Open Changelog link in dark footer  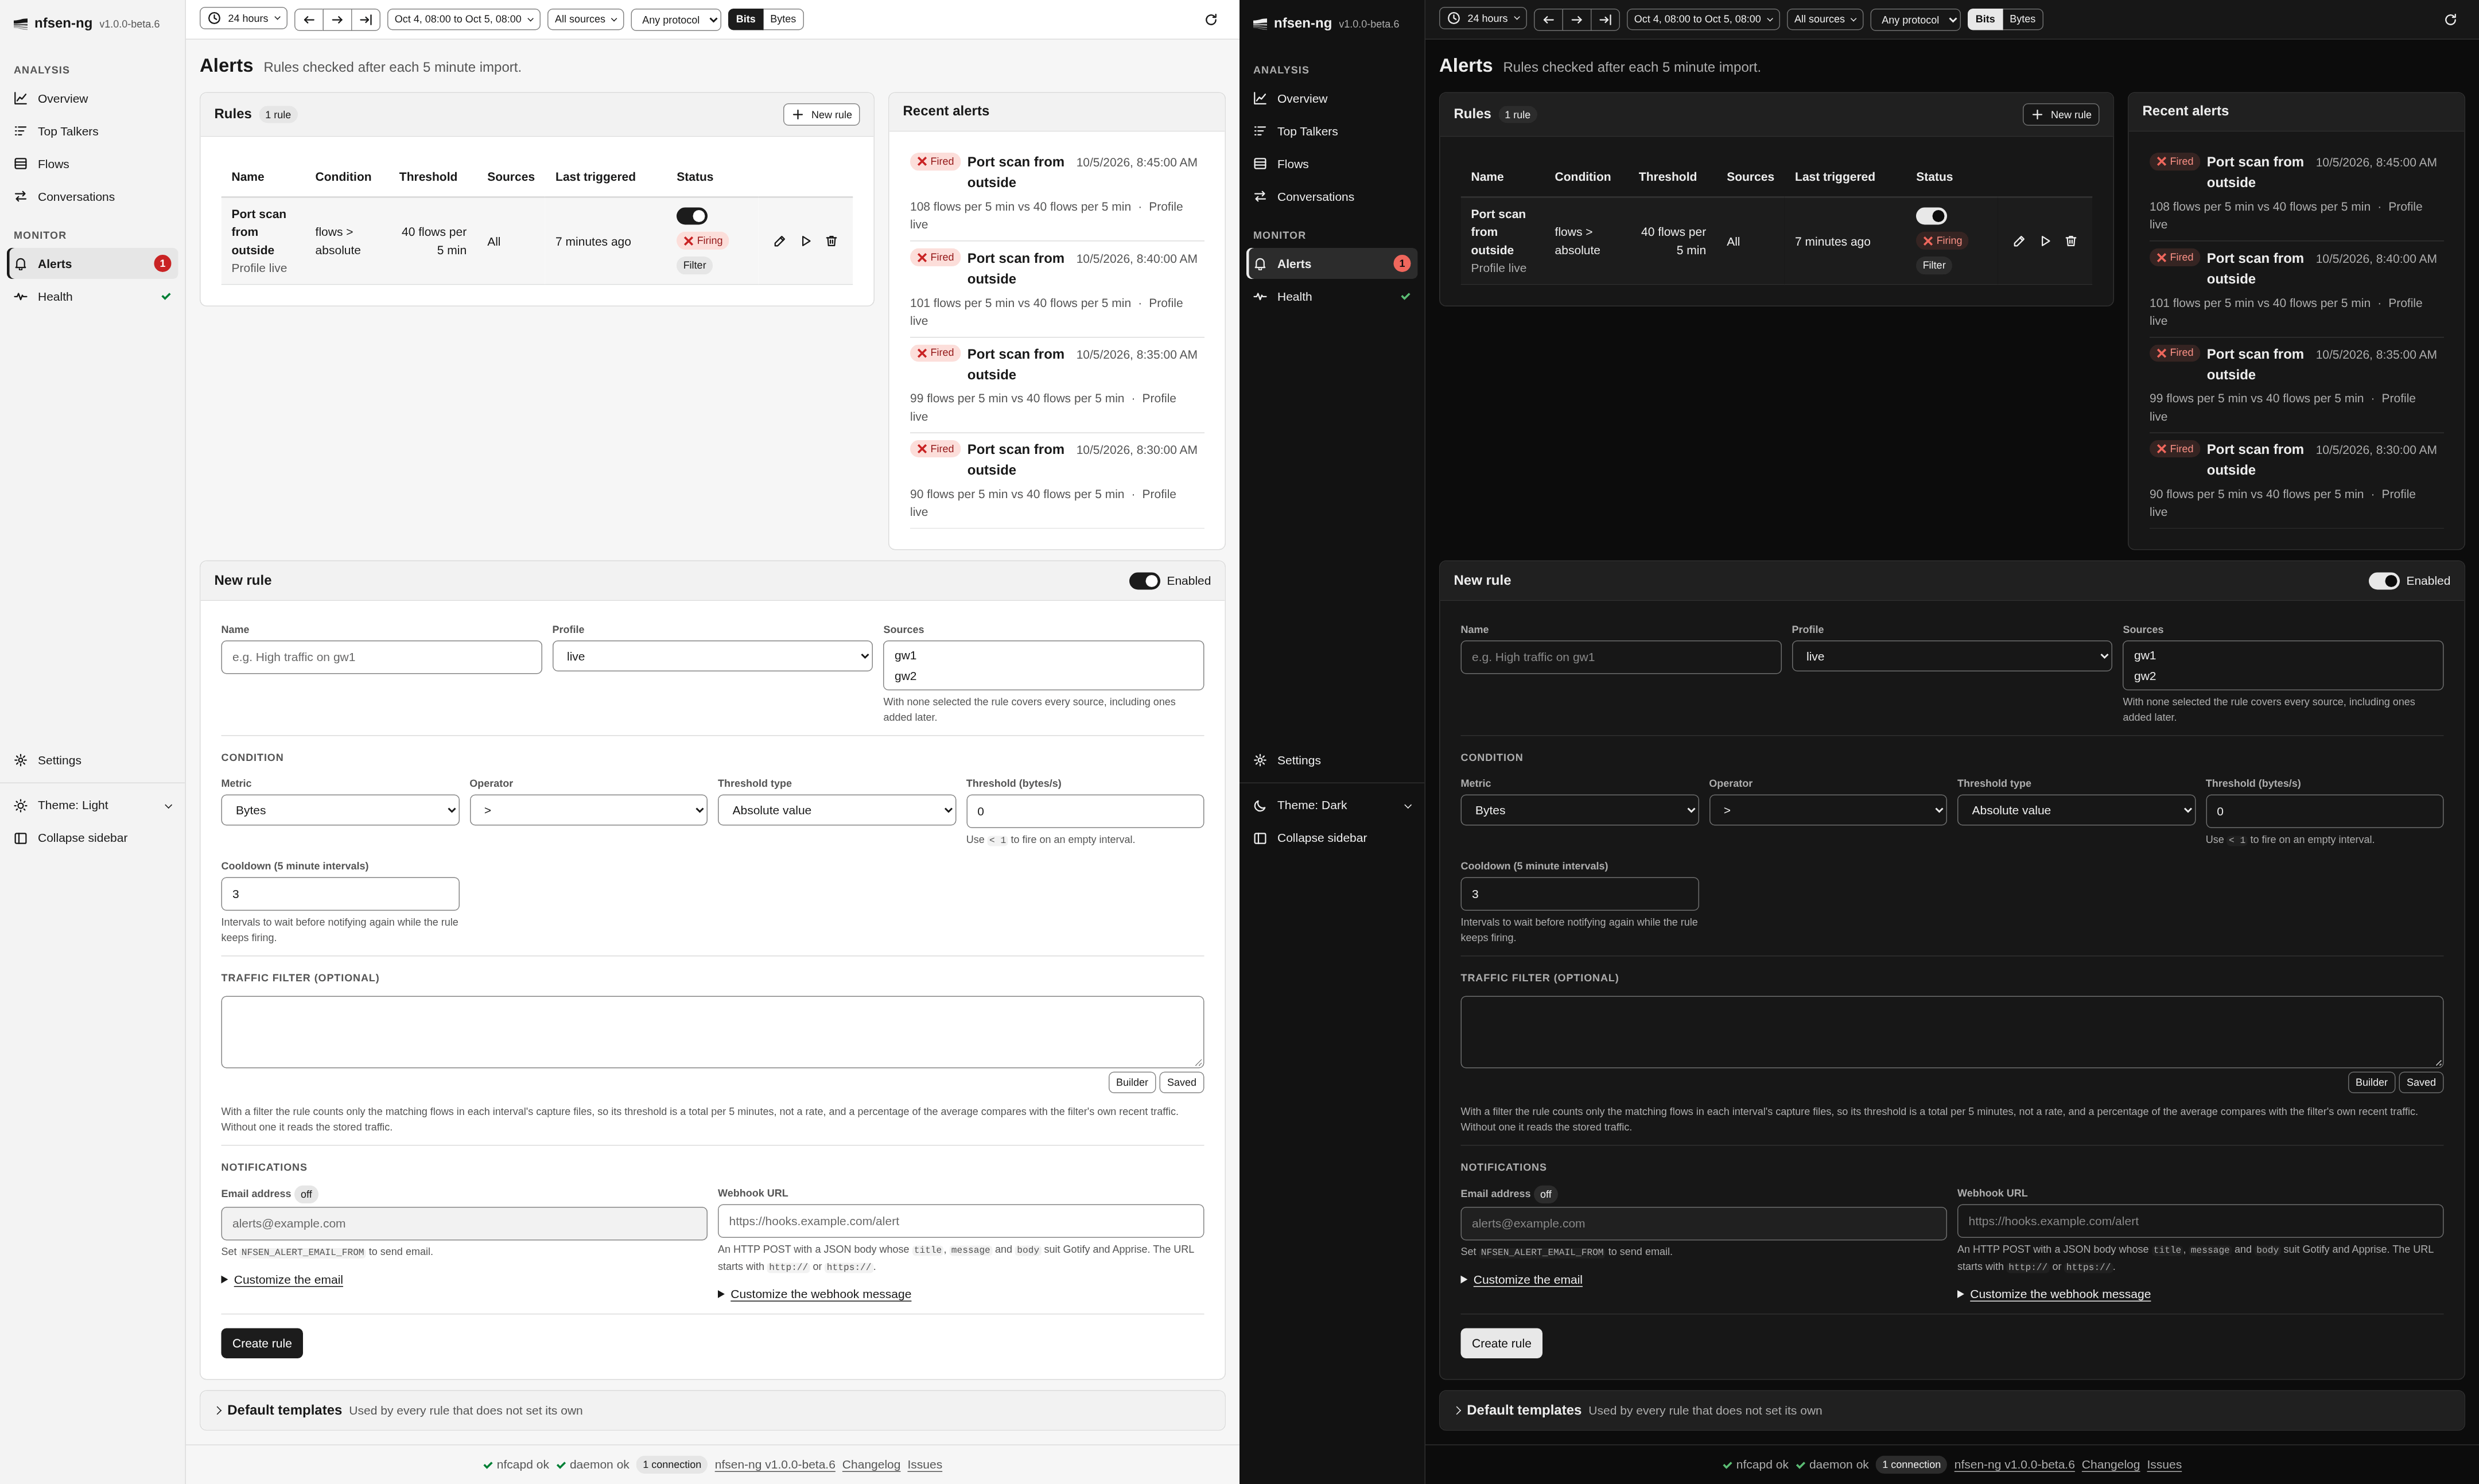(2110, 1465)
